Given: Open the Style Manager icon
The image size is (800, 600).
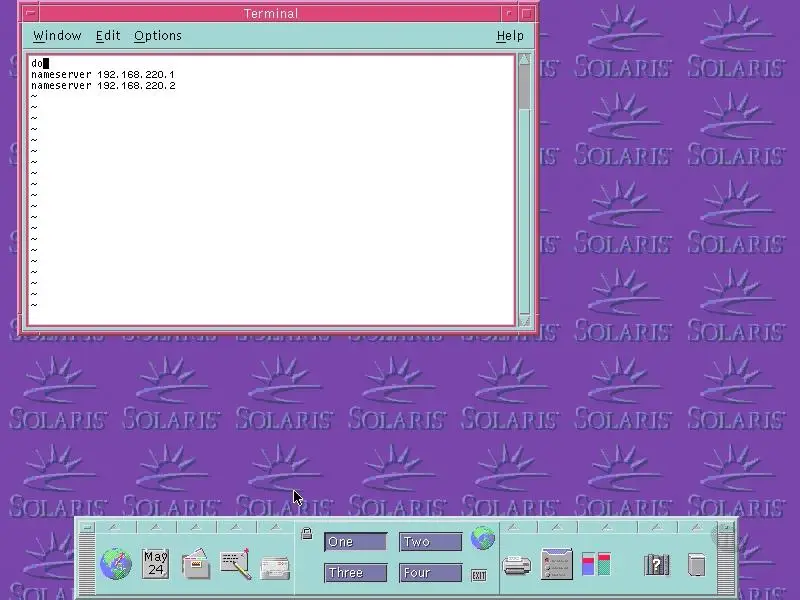Looking at the screenshot, I should [x=557, y=564].
